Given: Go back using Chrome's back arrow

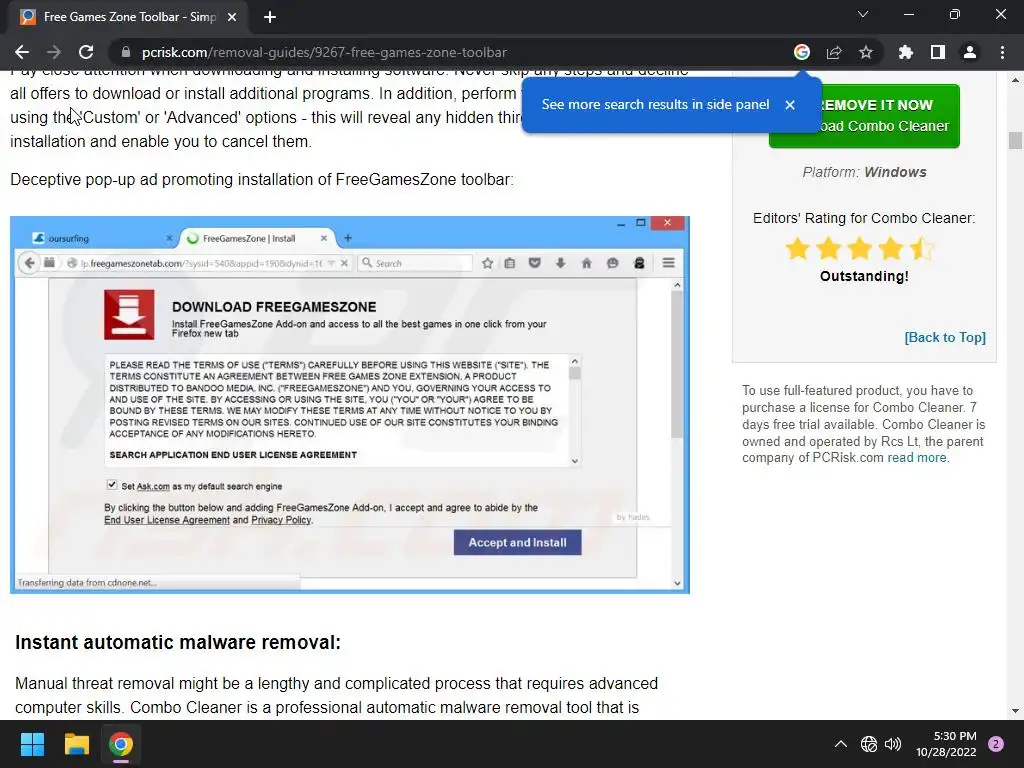Looking at the screenshot, I should (22, 52).
